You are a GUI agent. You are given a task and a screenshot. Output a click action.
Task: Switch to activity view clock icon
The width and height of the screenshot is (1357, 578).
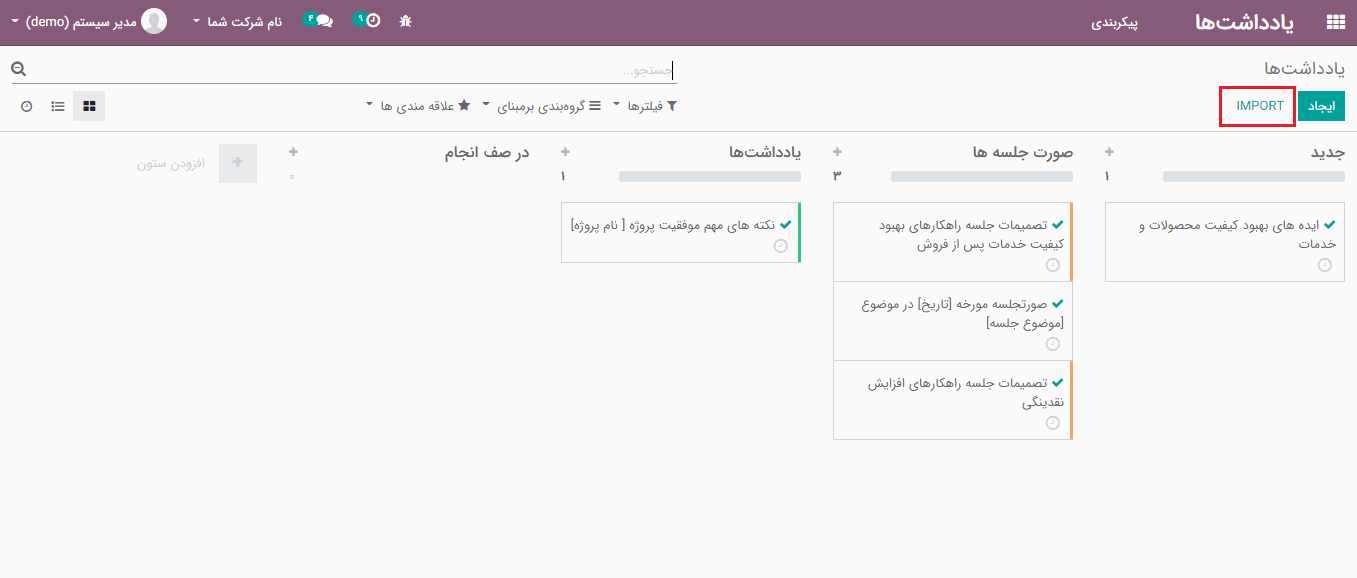[27, 105]
